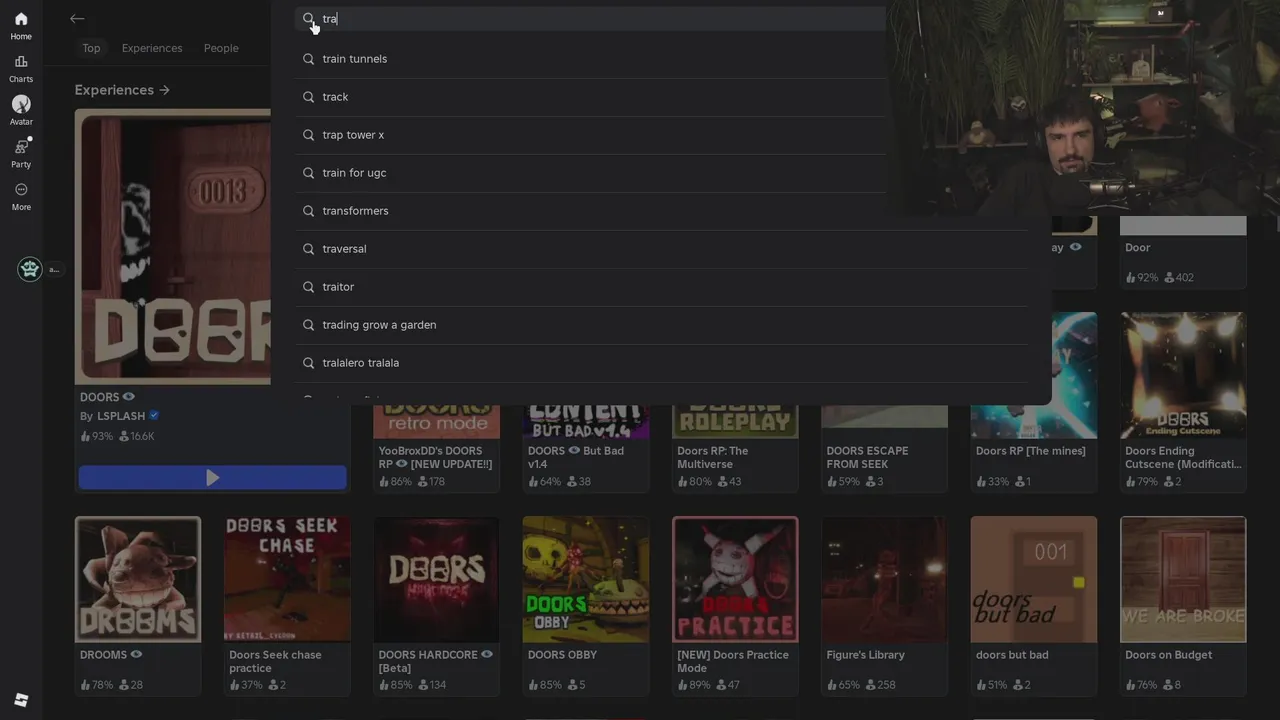Image resolution: width=1280 pixels, height=720 pixels.
Task: Open the Doors Practice Mode thumbnail
Action: click(x=735, y=579)
